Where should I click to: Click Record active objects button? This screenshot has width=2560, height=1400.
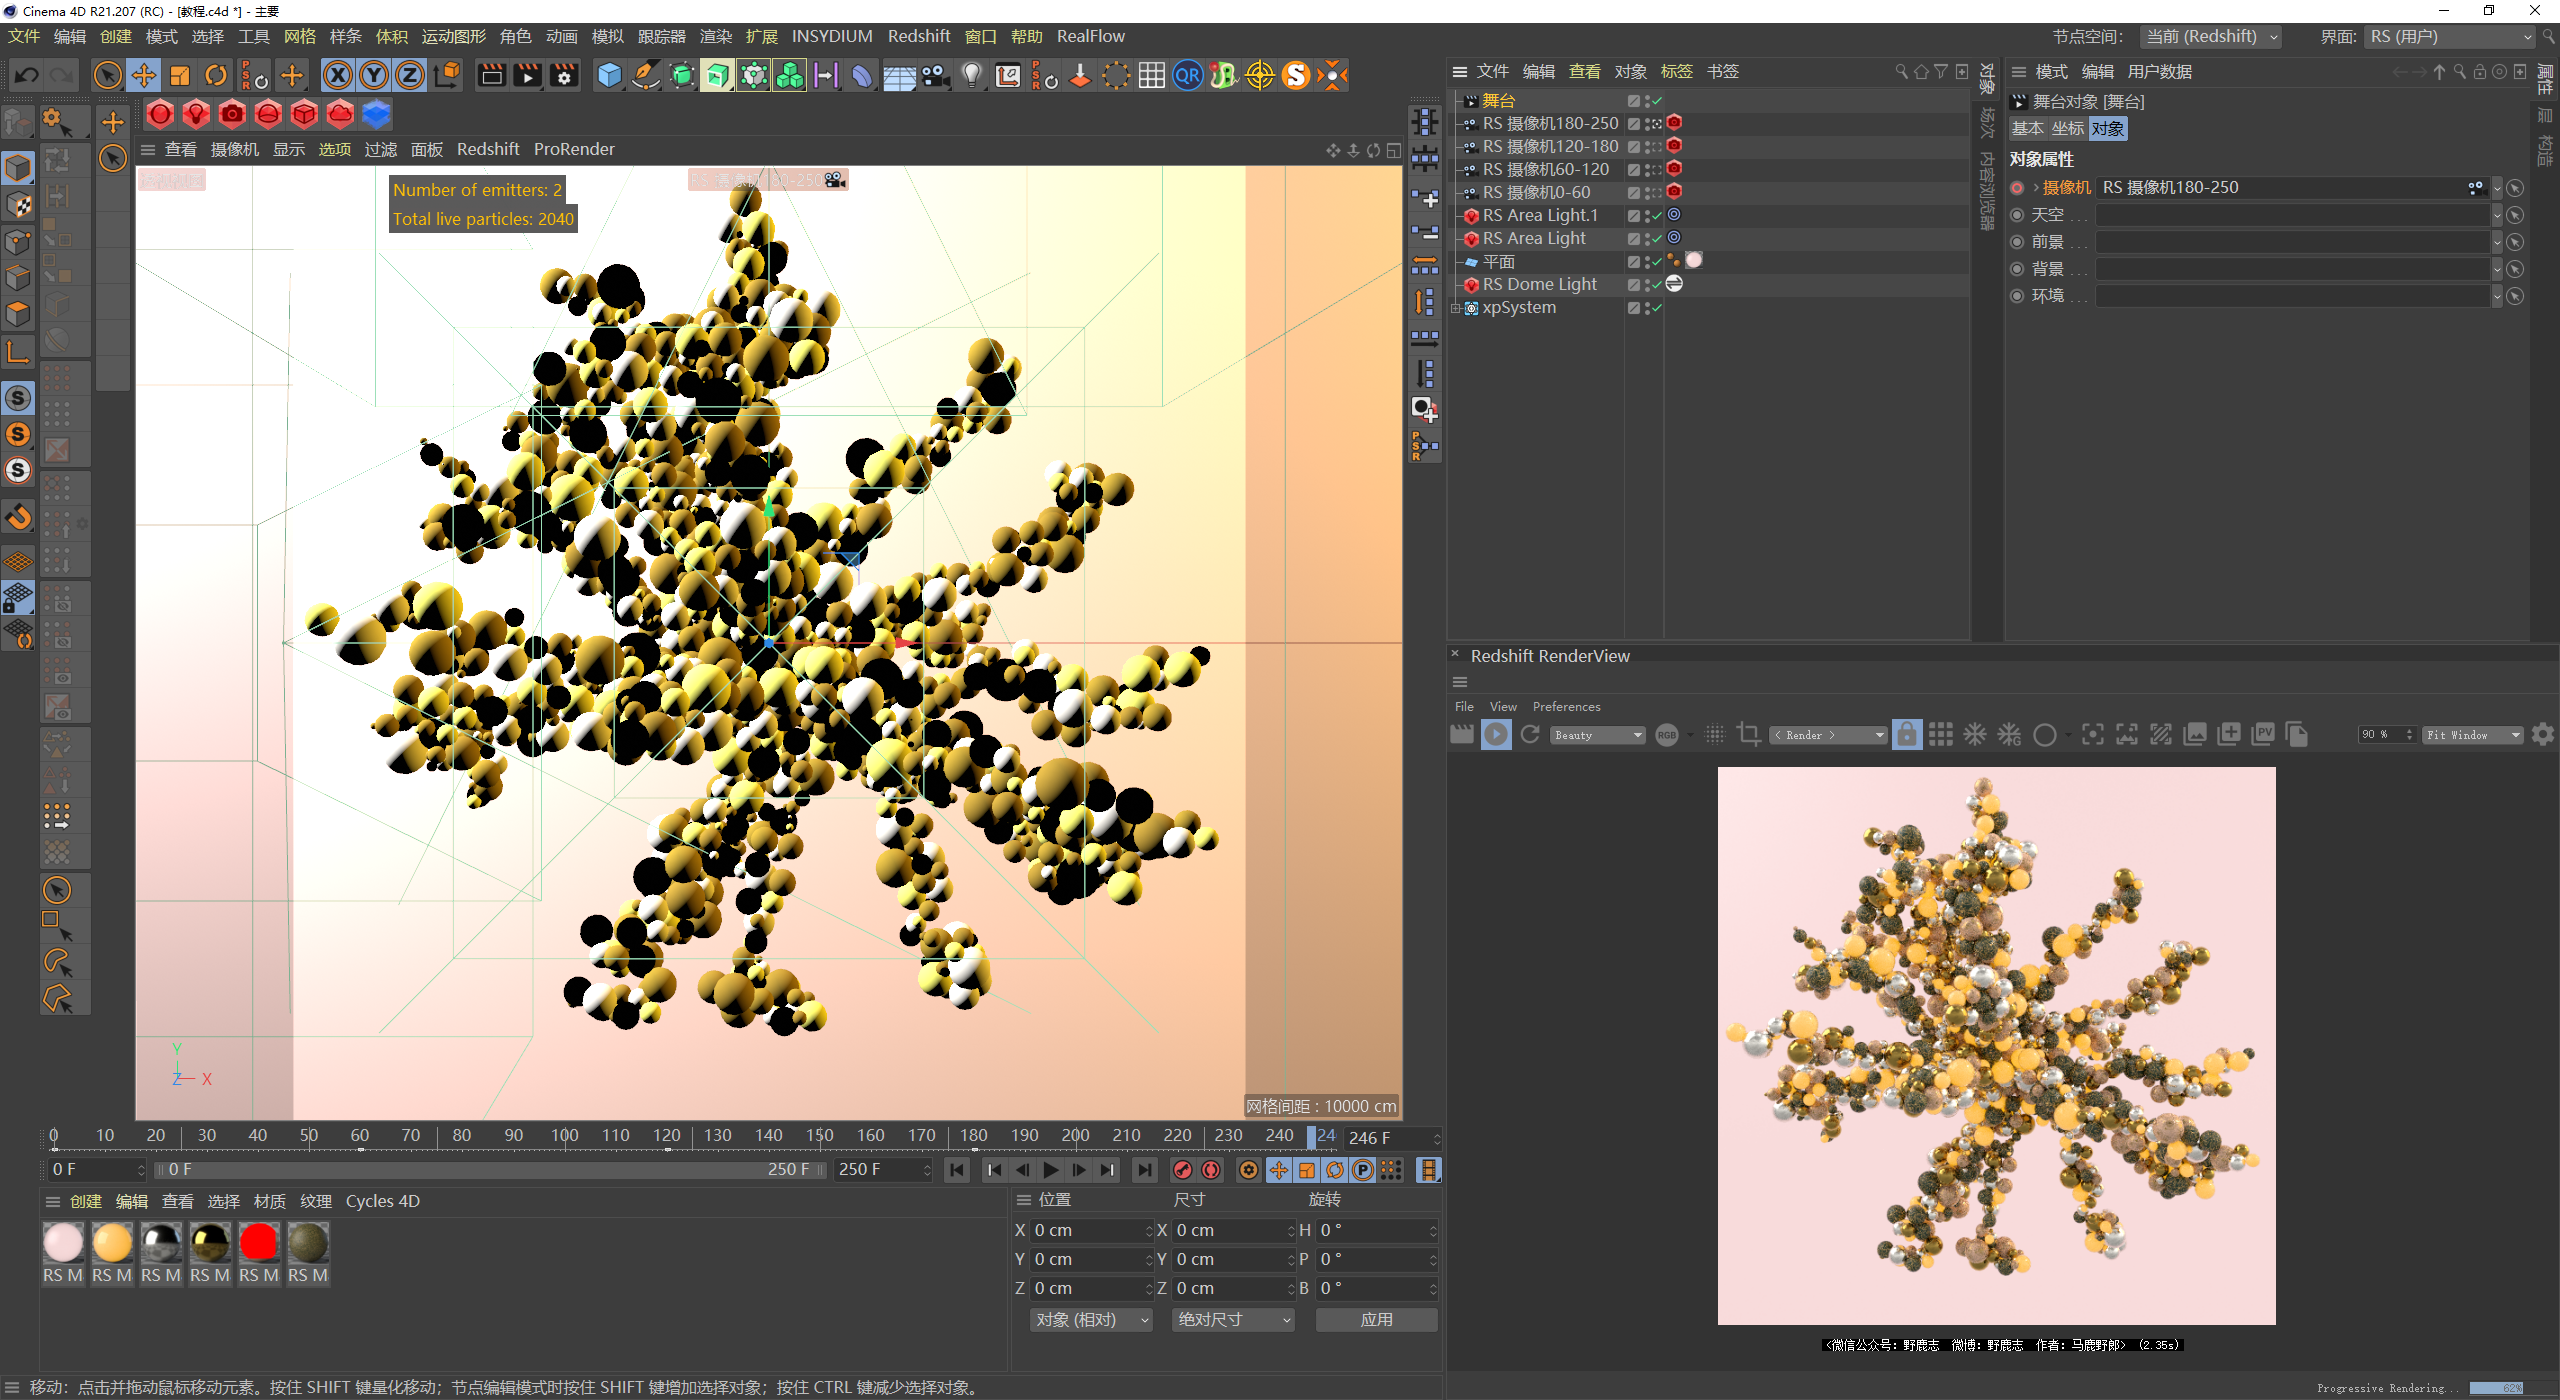click(1183, 1170)
